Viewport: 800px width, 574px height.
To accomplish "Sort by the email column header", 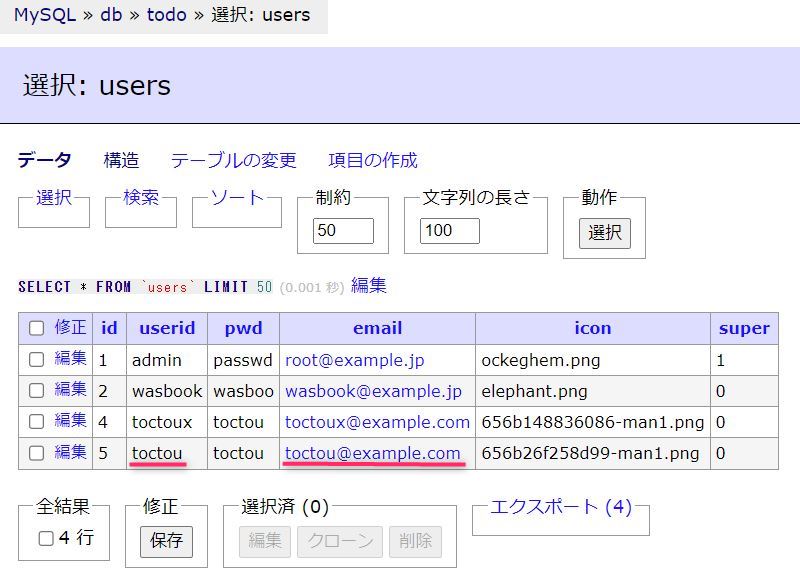I will click(378, 328).
